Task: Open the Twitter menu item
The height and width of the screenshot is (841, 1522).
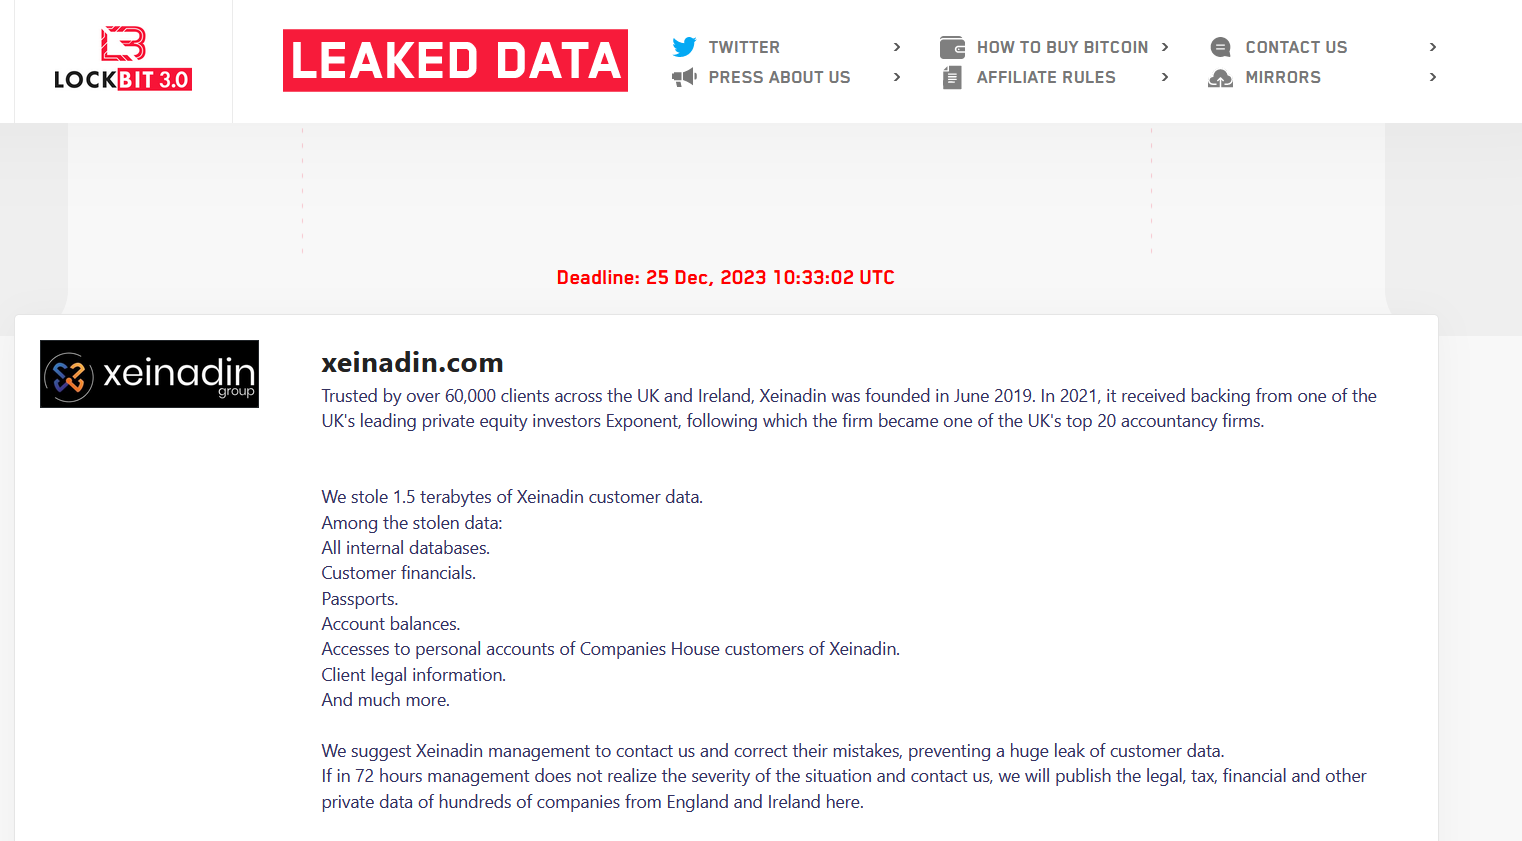Action: coord(744,47)
